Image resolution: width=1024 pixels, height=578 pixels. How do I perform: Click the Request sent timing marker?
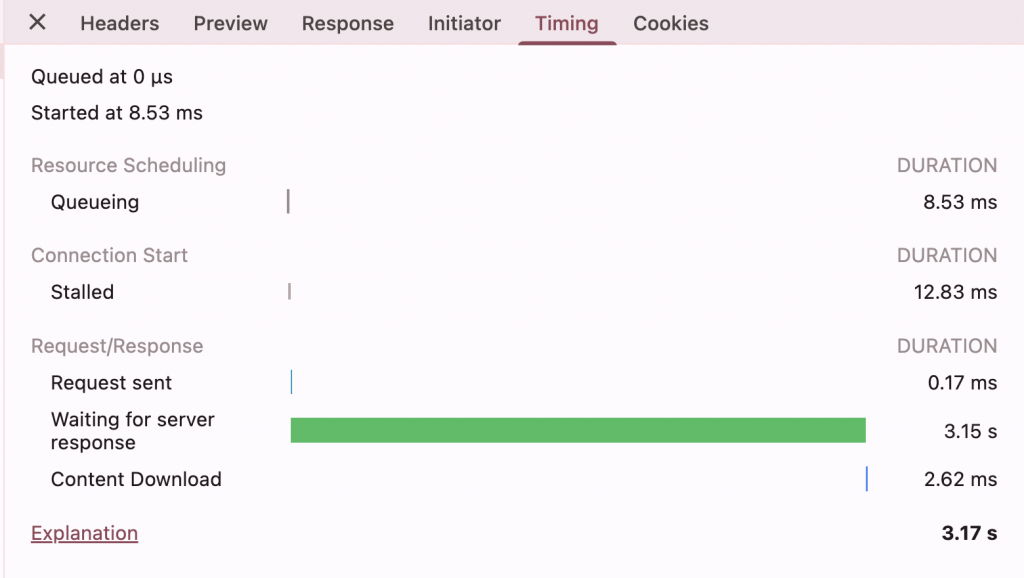click(x=291, y=382)
